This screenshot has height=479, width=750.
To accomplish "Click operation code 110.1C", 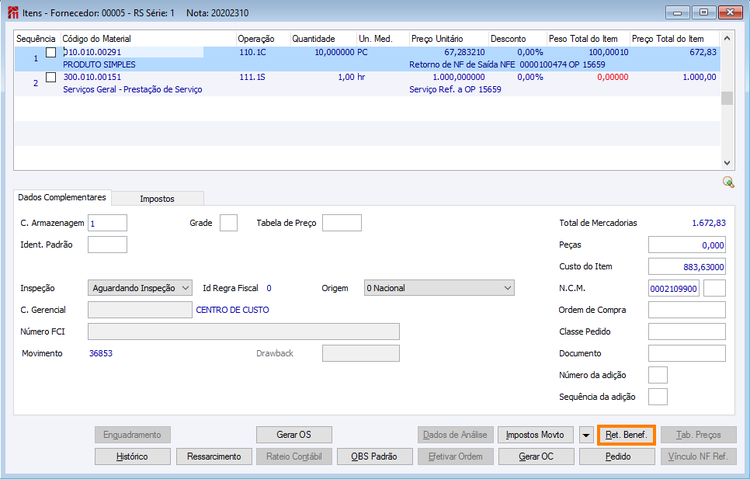I will click(x=253, y=52).
